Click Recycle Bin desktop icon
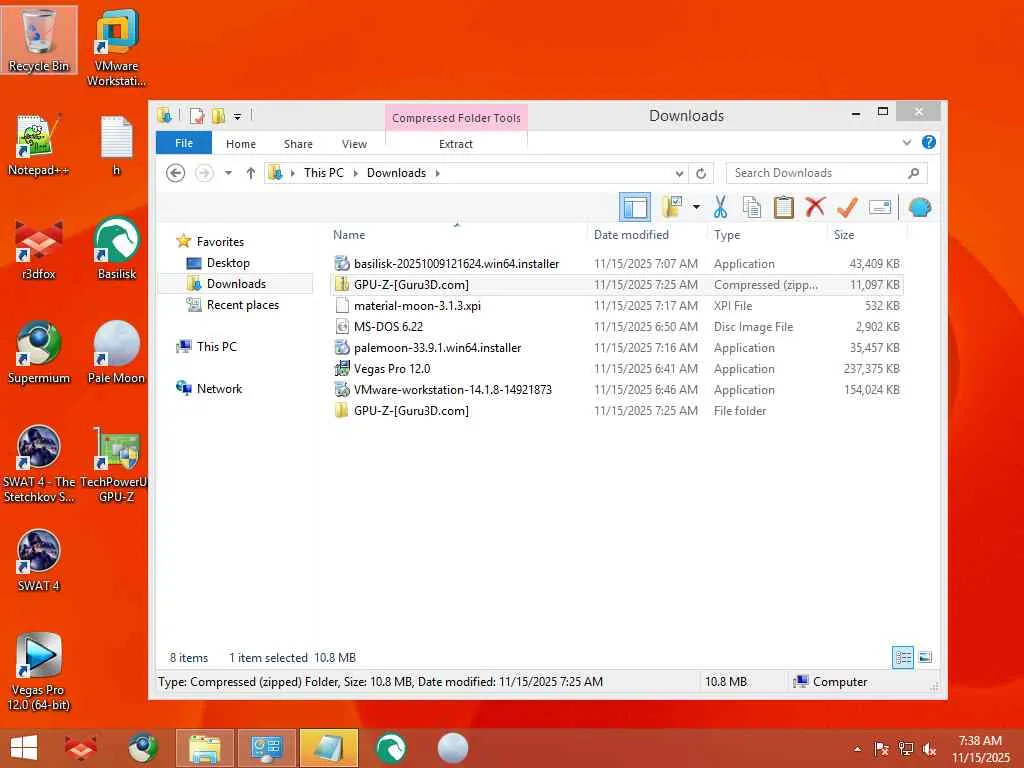The height and width of the screenshot is (768, 1024). (39, 40)
